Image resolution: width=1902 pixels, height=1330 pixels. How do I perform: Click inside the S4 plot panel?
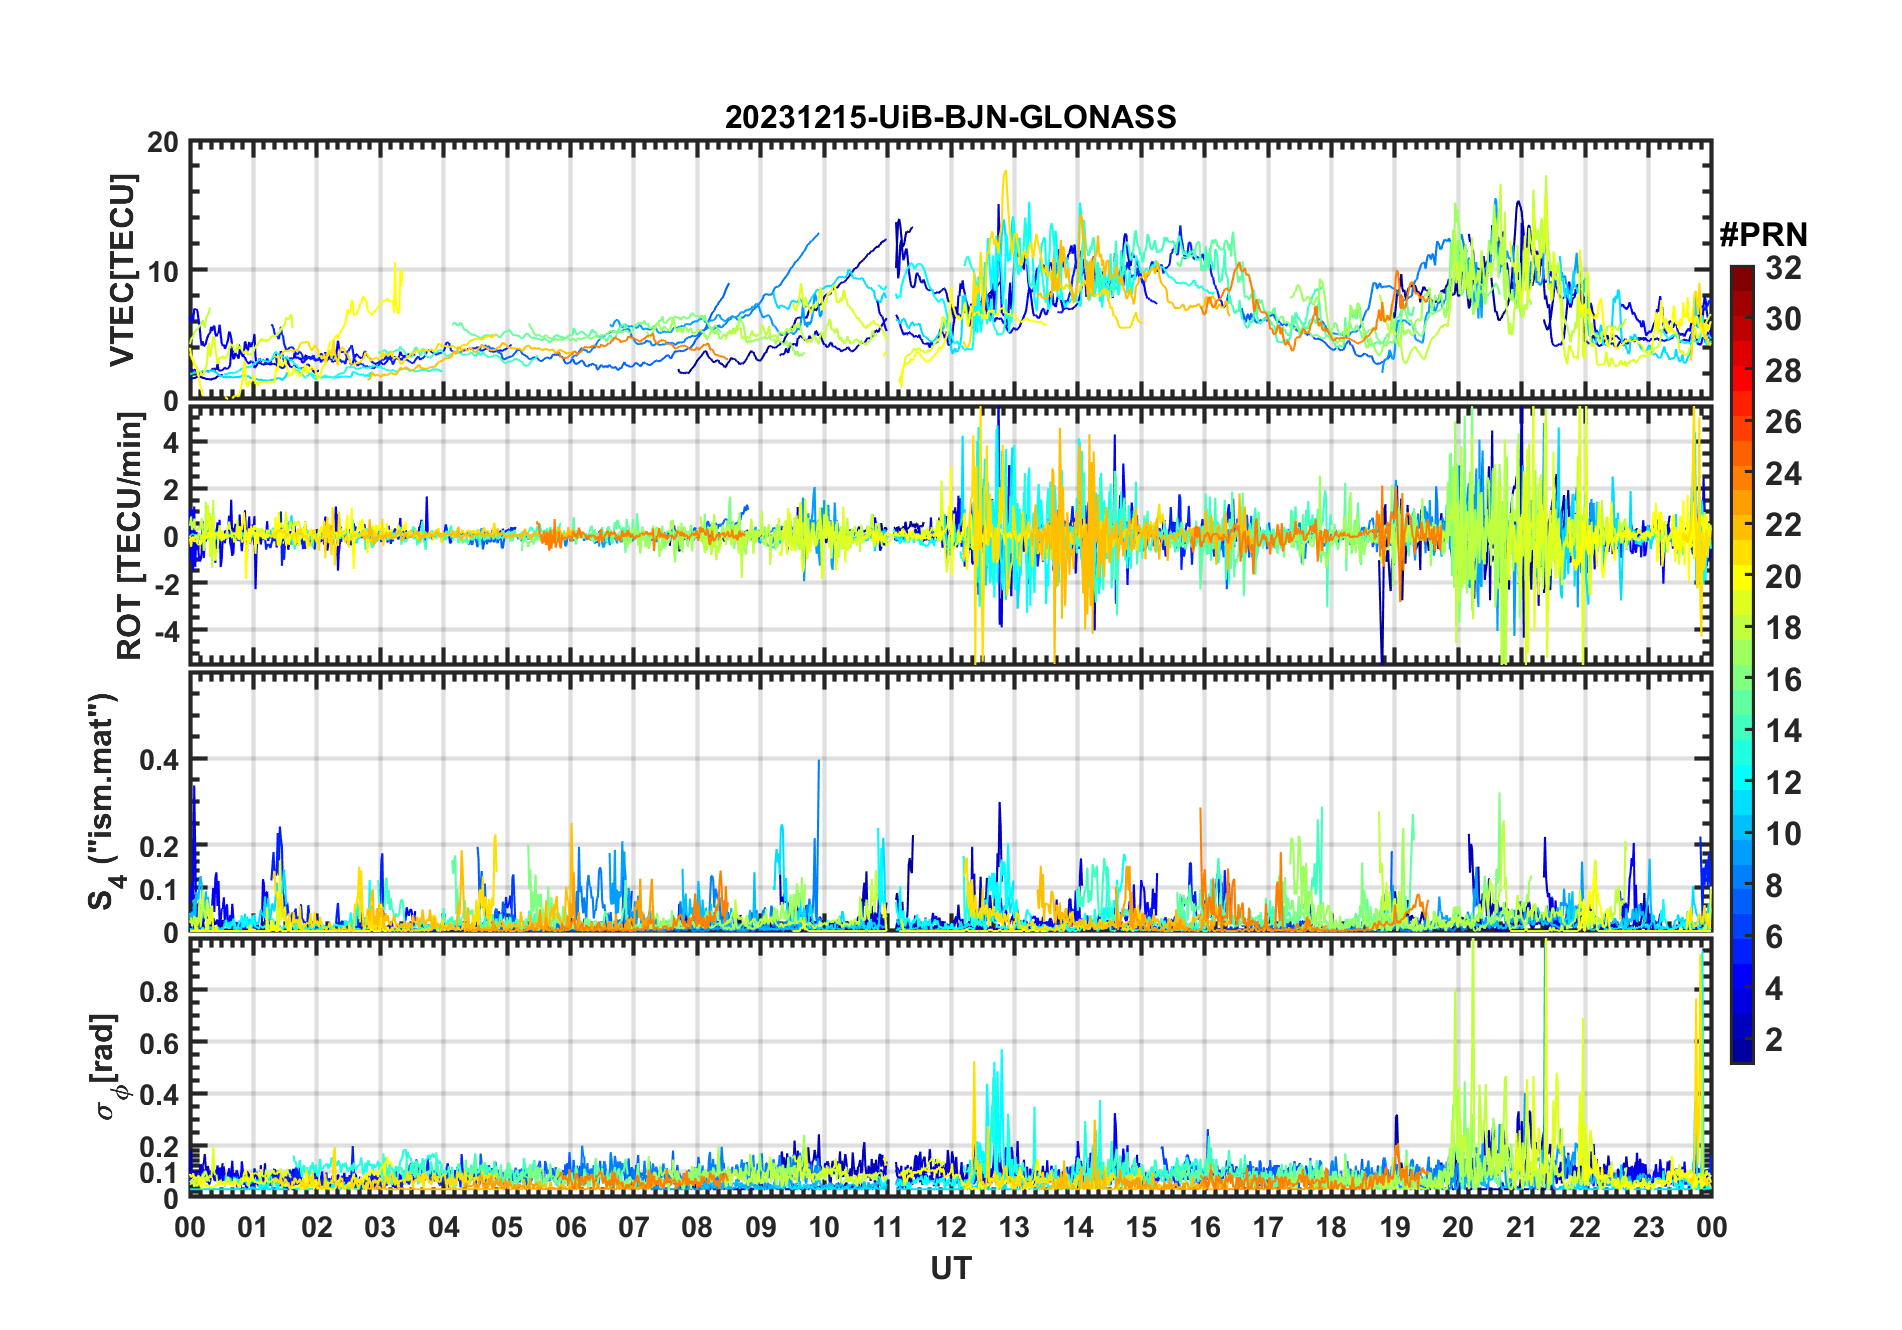point(951,801)
